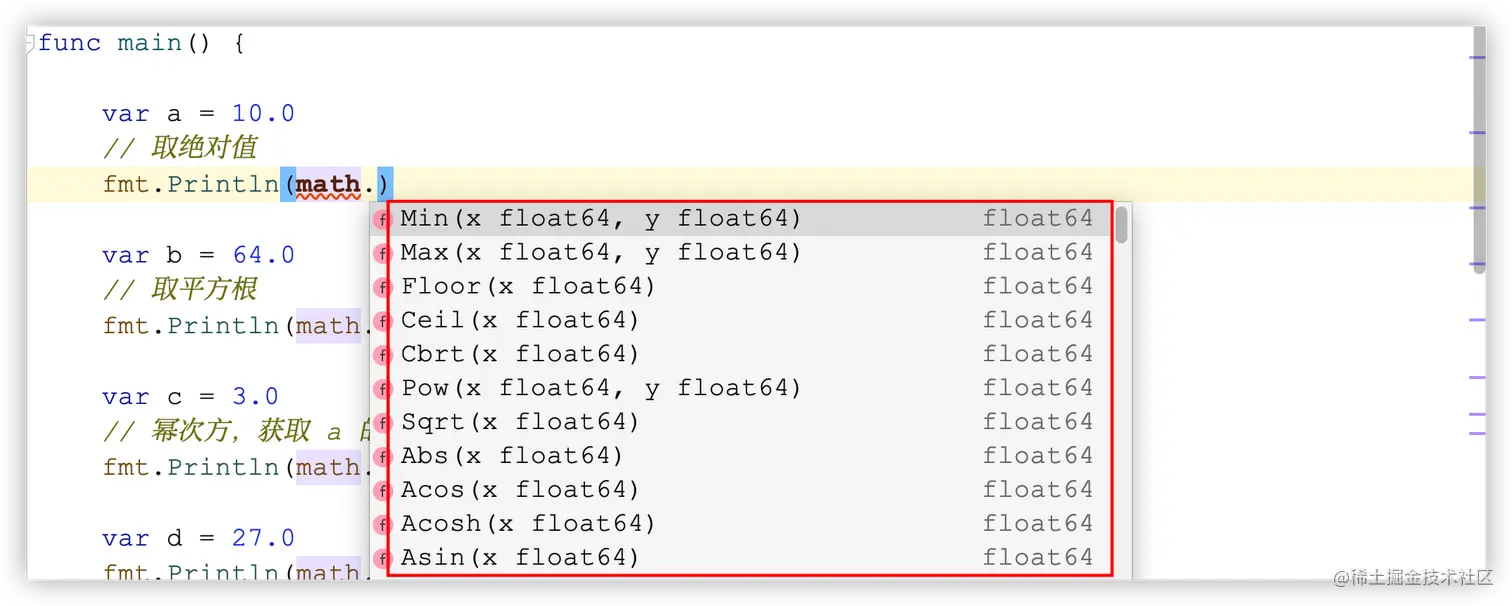Click the function icon next to Pow
Viewport: 1512px width, 606px height.
382,389
